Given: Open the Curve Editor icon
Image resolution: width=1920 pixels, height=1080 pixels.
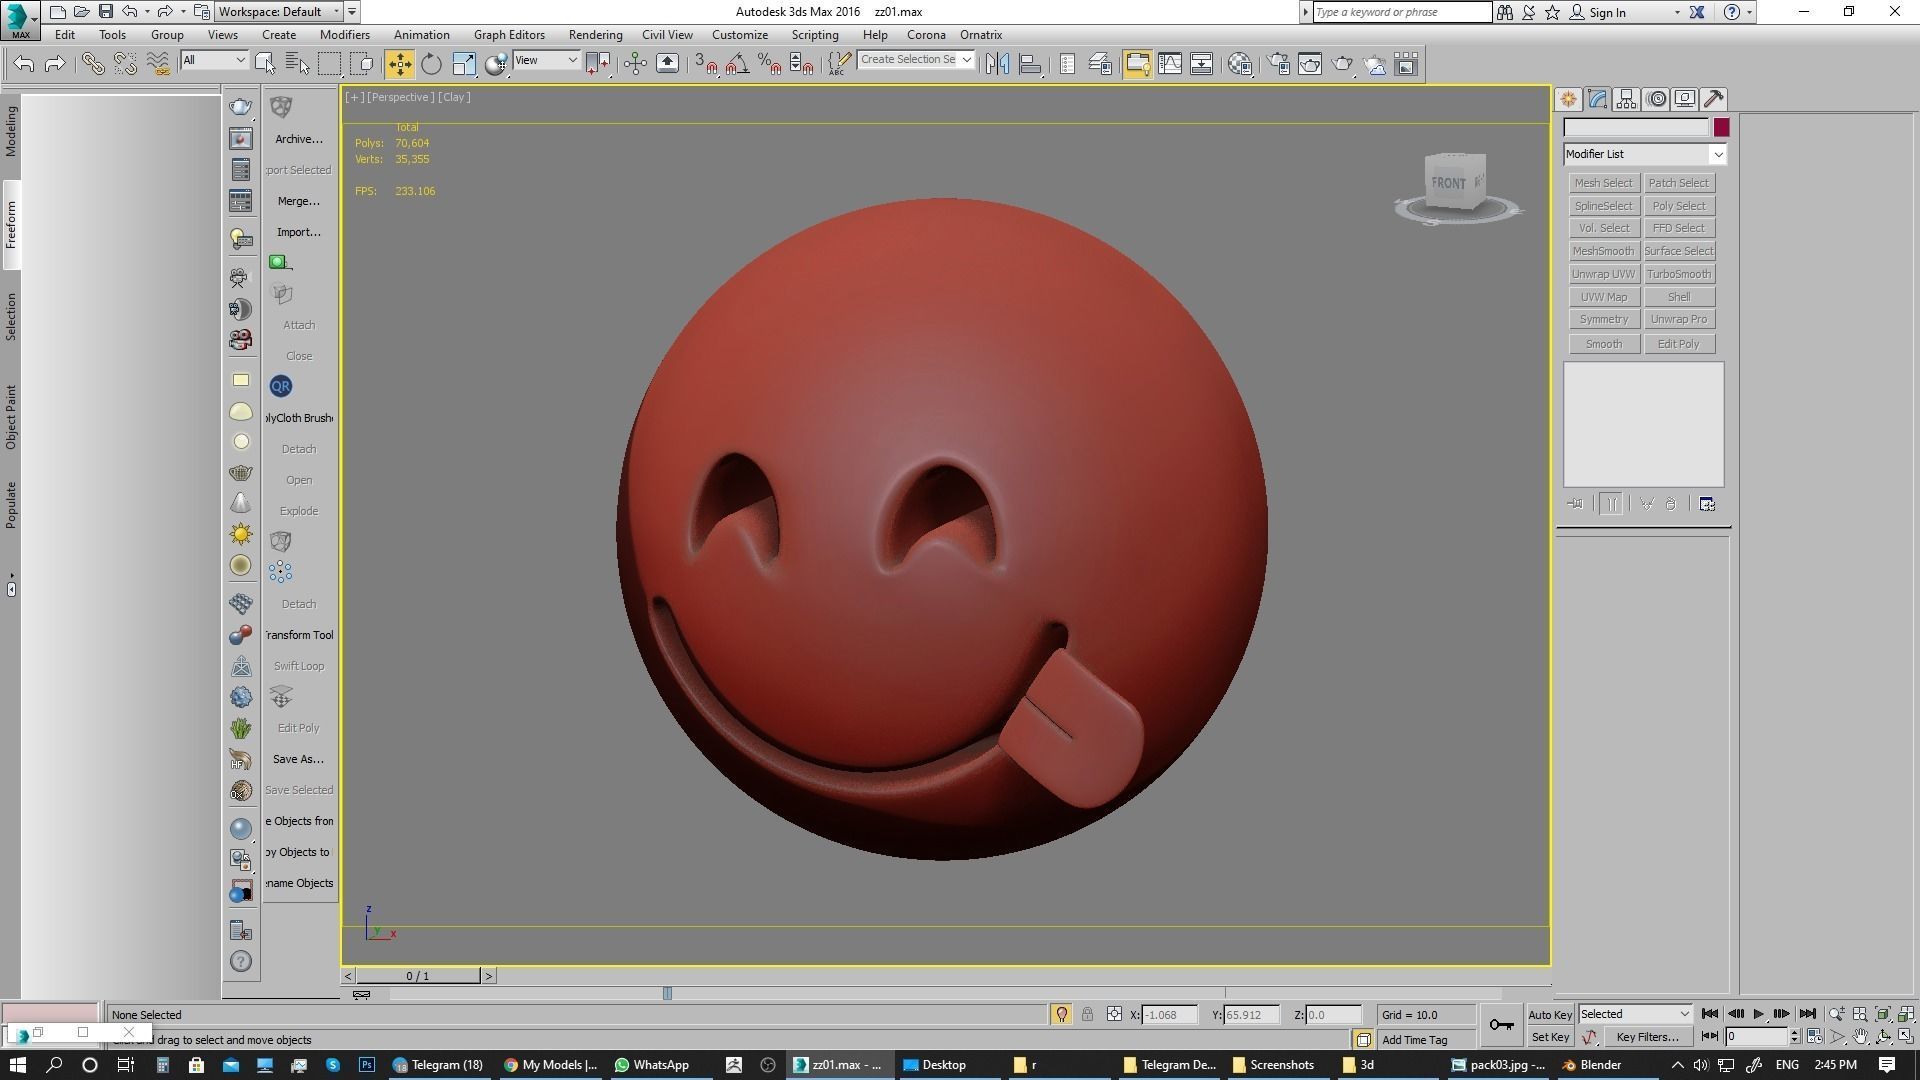Looking at the screenshot, I should point(1170,64).
